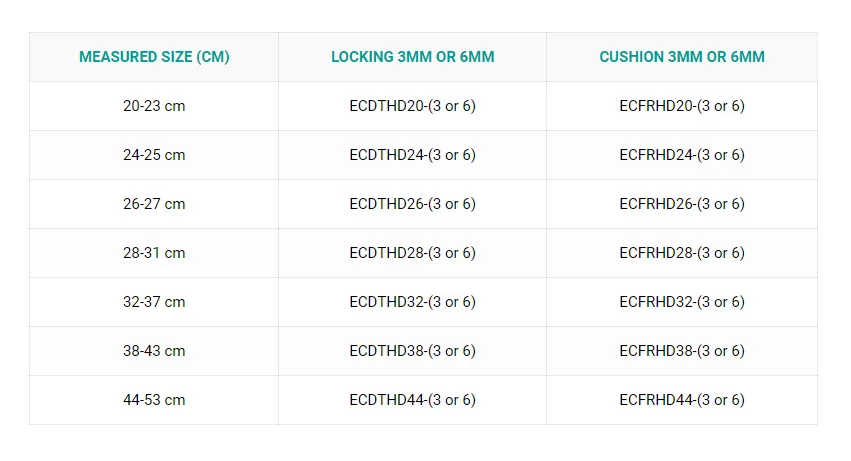Image resolution: width=851 pixels, height=461 pixels.
Task: Click locking part code ECDTHD28-(3 or 6)
Action: 412,253
